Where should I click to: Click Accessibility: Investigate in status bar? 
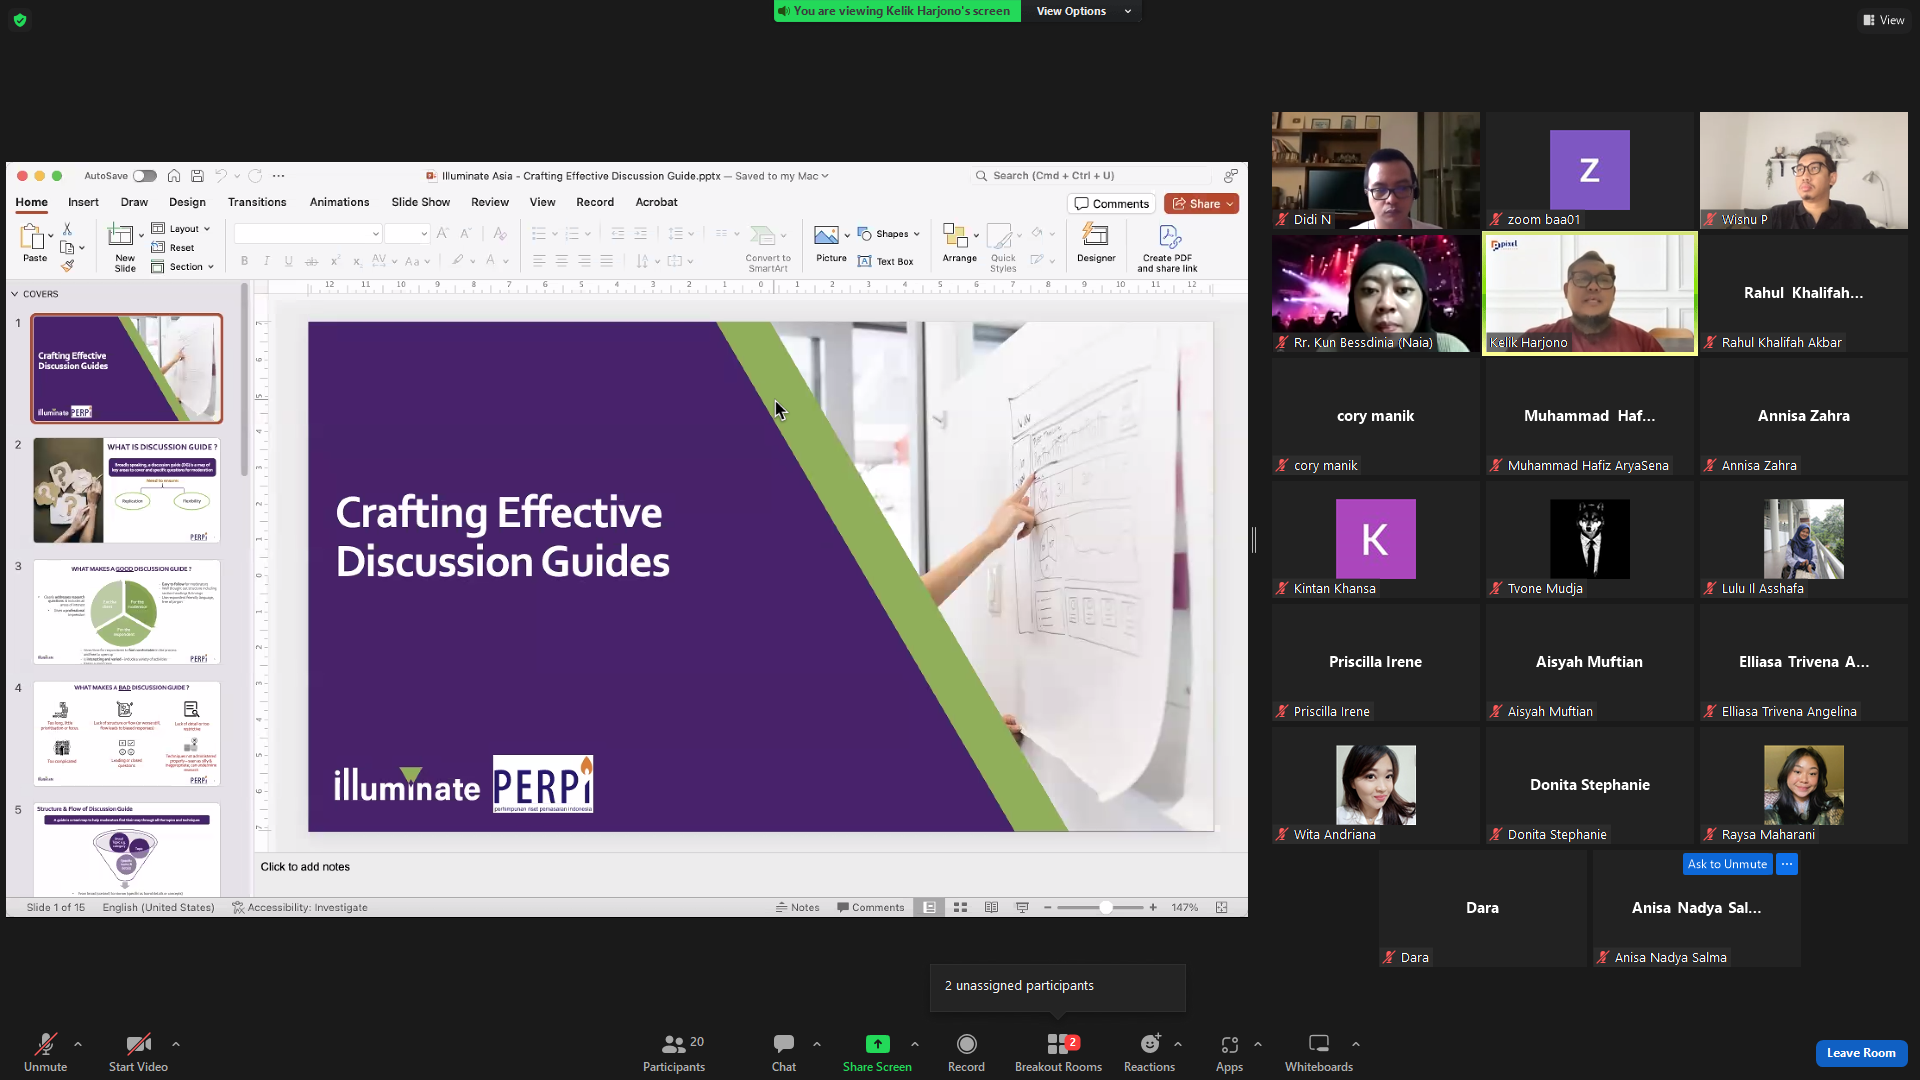pyautogui.click(x=300, y=908)
